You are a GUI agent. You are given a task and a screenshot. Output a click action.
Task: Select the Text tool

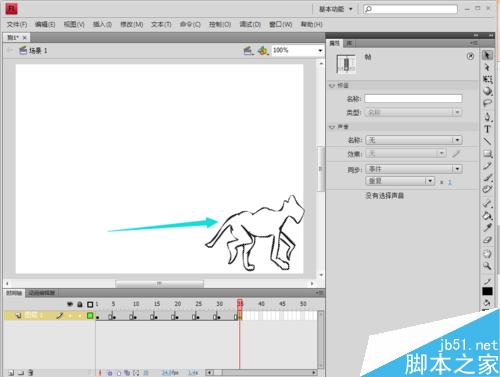coord(487,129)
